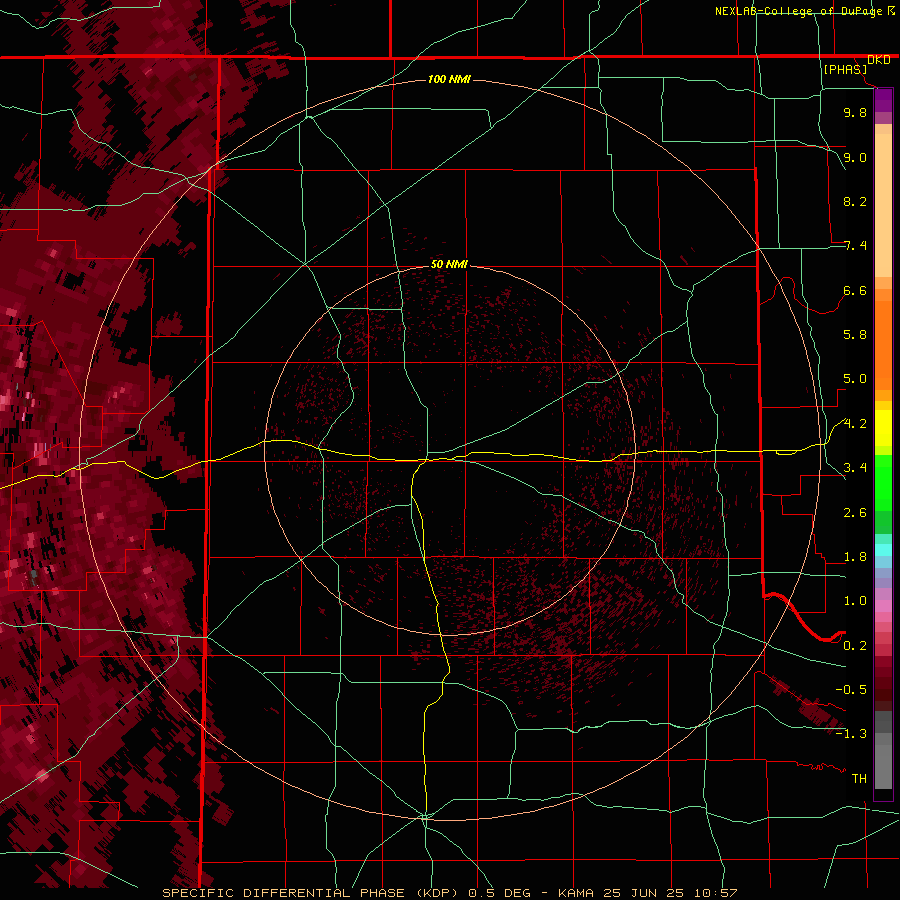Viewport: 900px width, 900px height.
Task: Select the -1.3 legend value
Action: [x=851, y=734]
